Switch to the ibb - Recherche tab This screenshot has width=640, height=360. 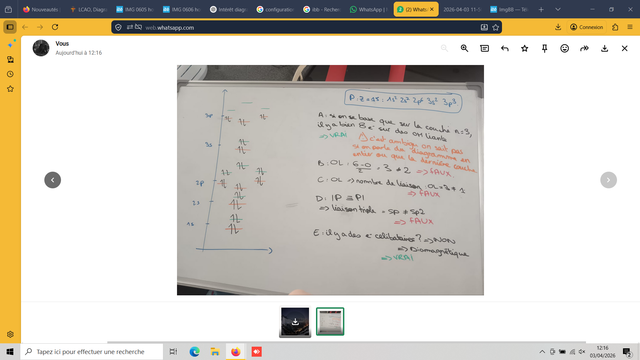[x=322, y=9]
